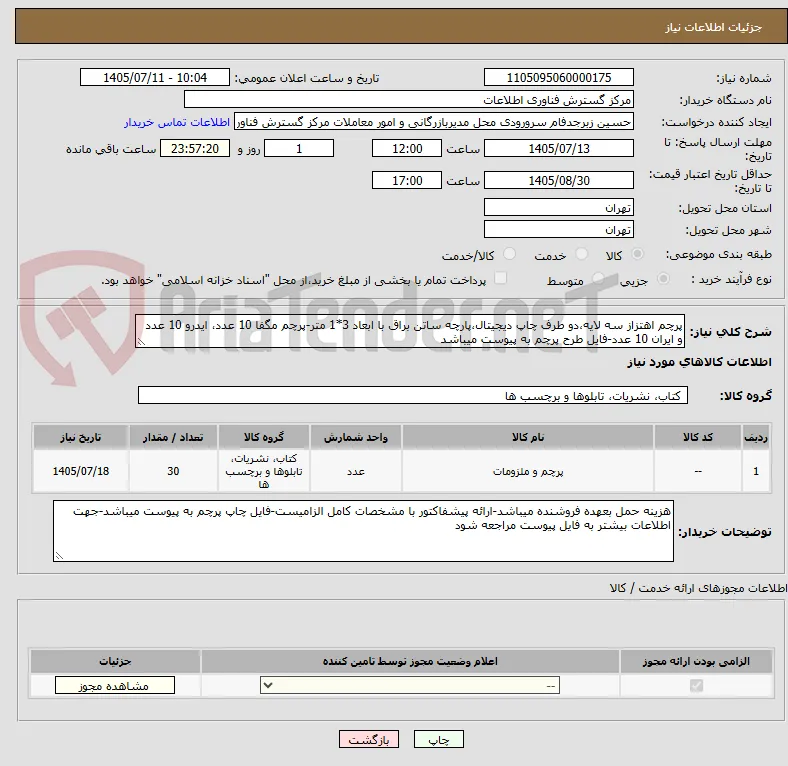Click the تعداد / مقدار column header
This screenshot has height=766, width=788.
click(173, 437)
